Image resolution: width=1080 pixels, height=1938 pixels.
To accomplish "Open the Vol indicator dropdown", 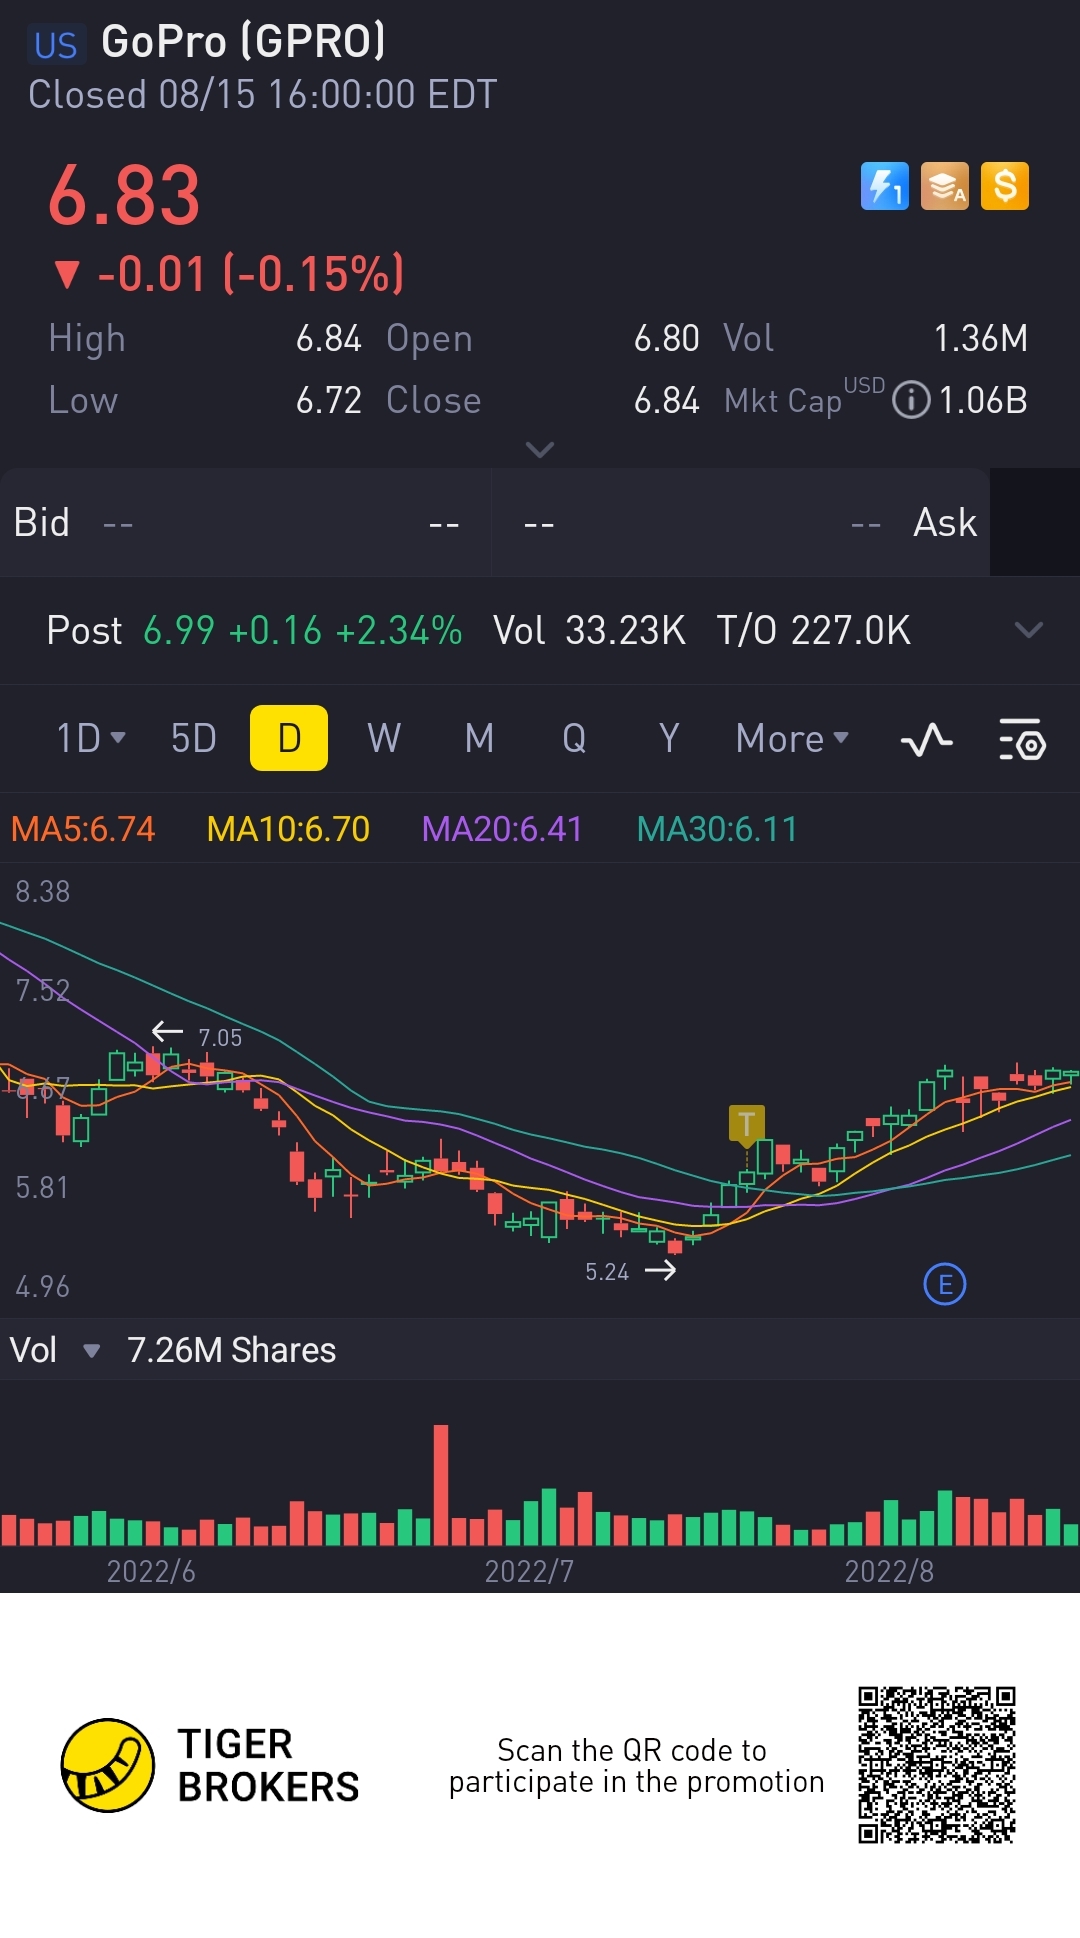I will coord(55,1350).
